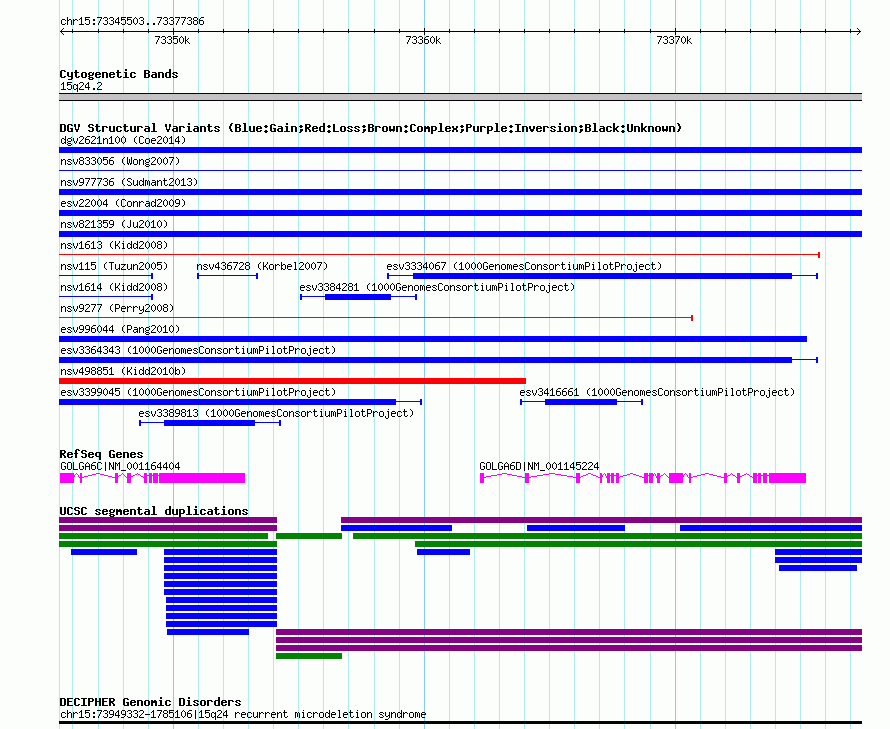Screen dimensions: 890x729
Task: Click the ruler's right arrow end
Action: [859, 31]
